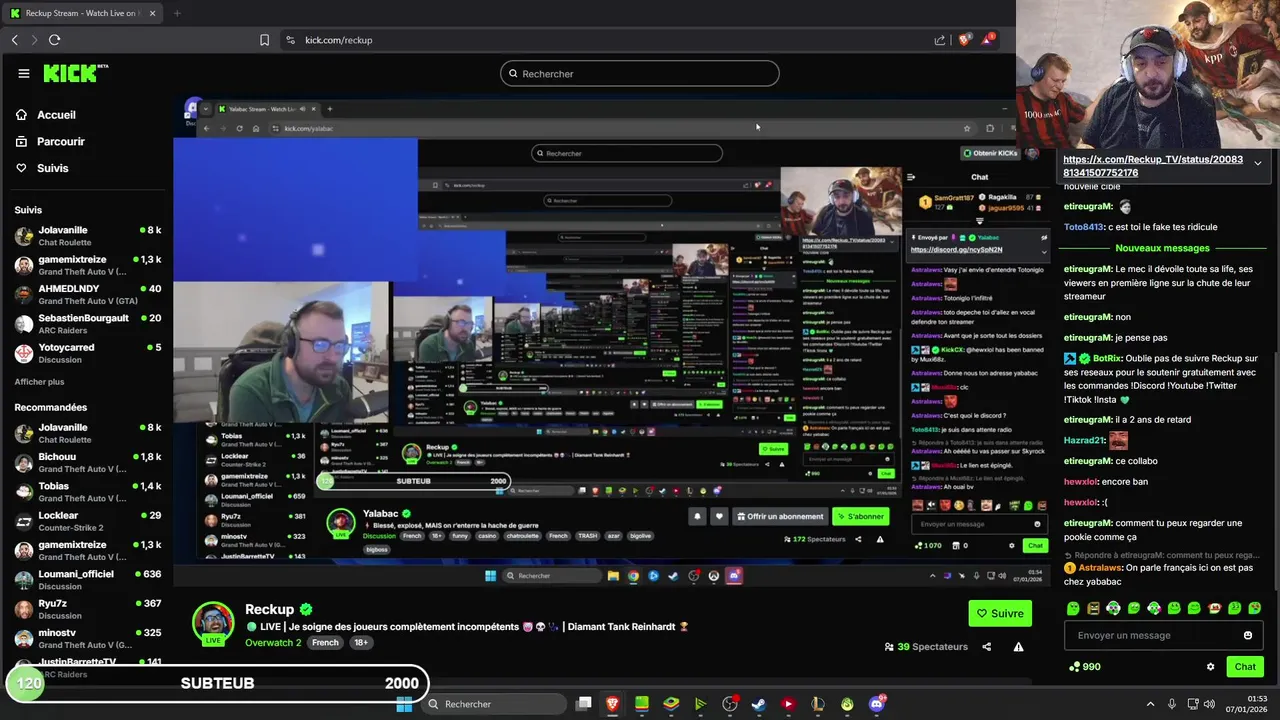The image size is (1280, 720).
Task: Open Discord from the taskbar
Action: (x=877, y=704)
